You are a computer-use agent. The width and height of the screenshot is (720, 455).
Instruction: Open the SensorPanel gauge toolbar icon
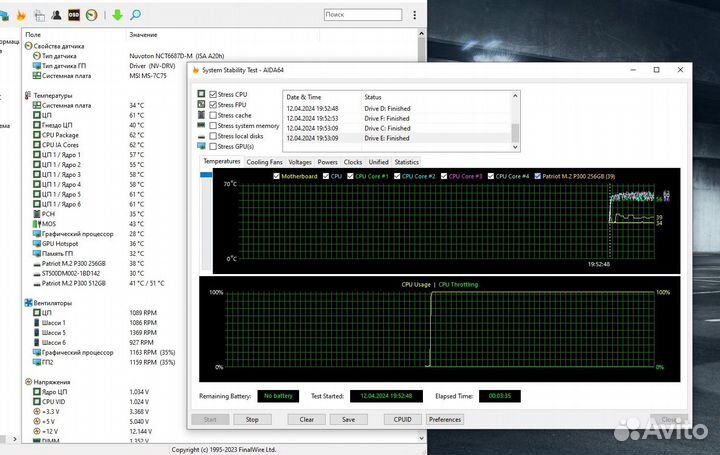(91, 15)
